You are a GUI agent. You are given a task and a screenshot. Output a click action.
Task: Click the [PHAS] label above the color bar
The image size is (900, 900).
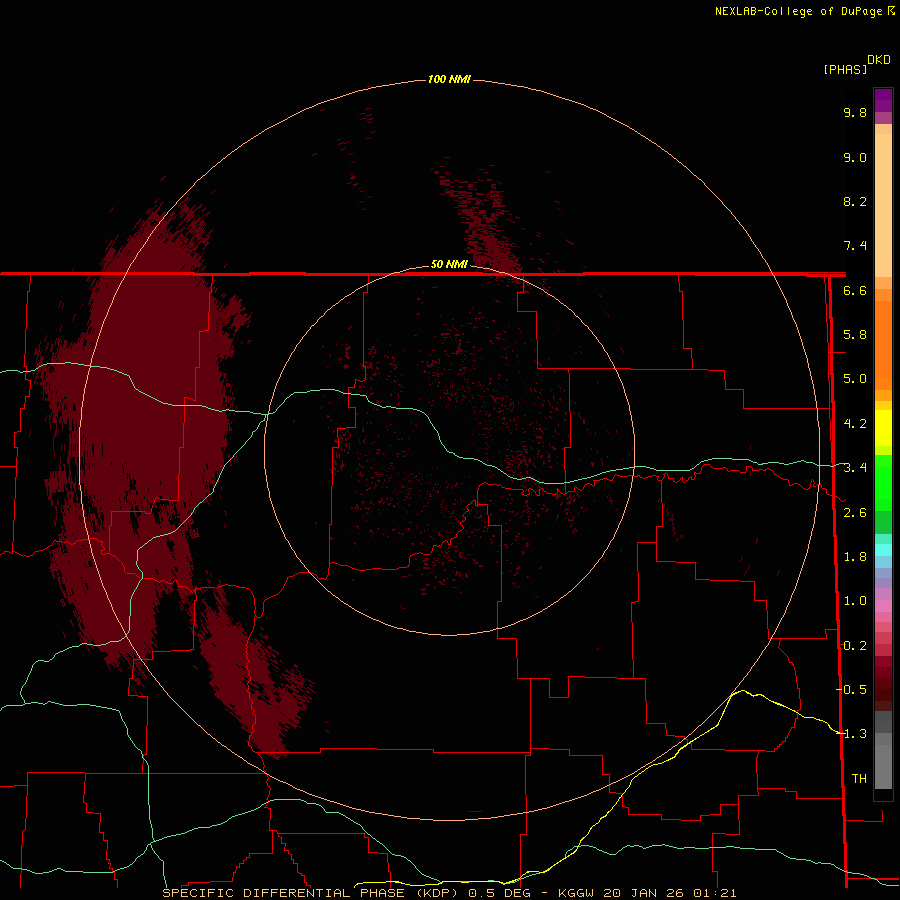point(845,69)
